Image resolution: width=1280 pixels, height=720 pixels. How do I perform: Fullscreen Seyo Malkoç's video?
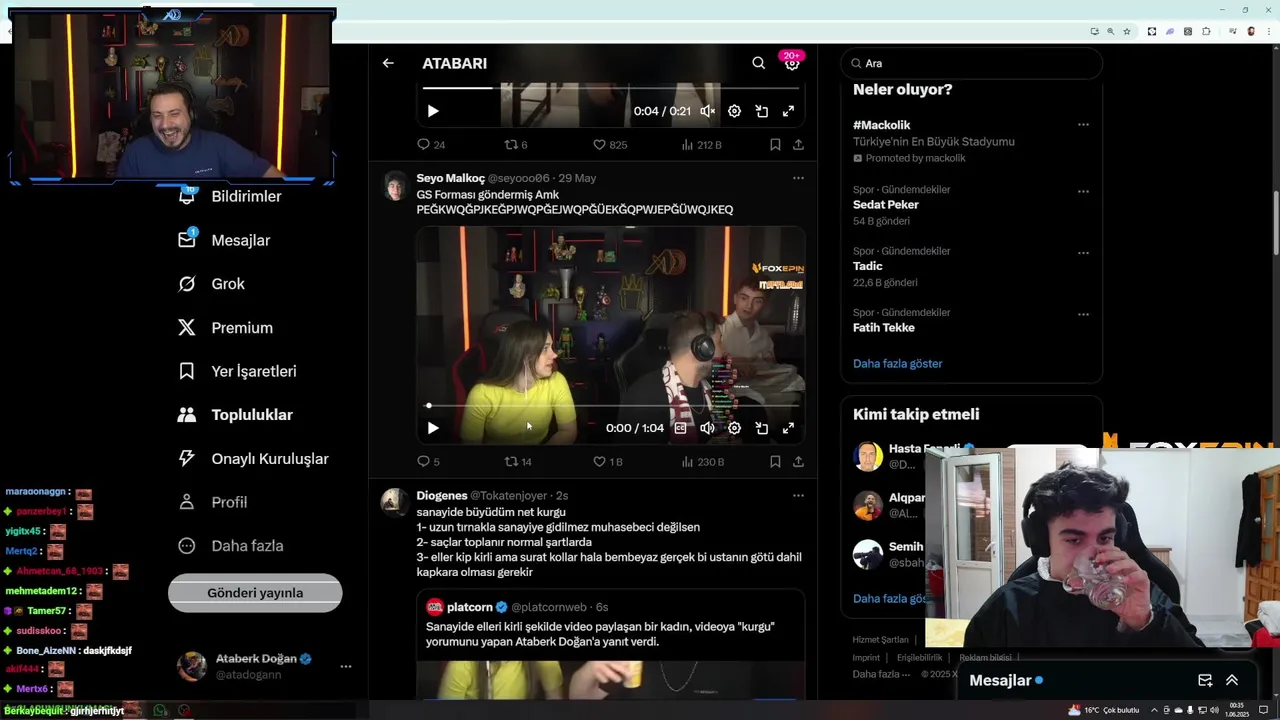pos(788,428)
